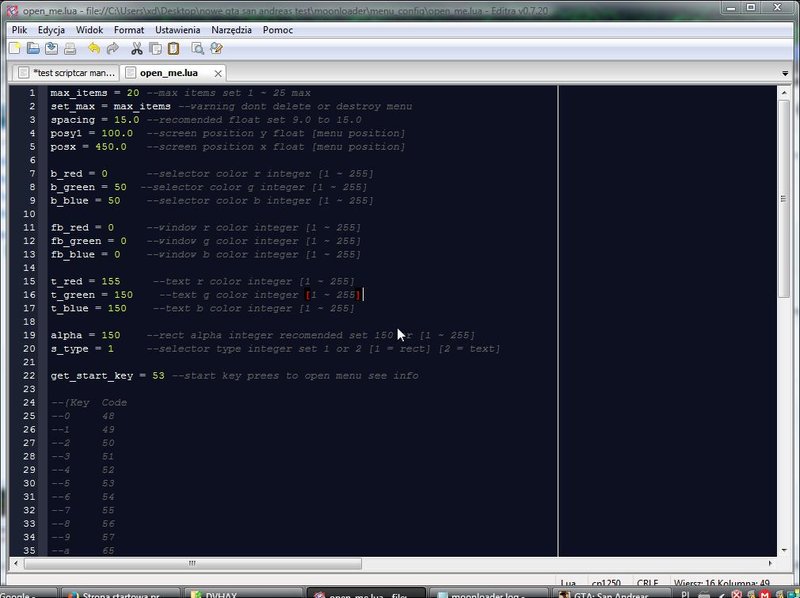Image resolution: width=800 pixels, height=598 pixels.
Task: Click the Cut scissors icon
Action: tap(136, 48)
